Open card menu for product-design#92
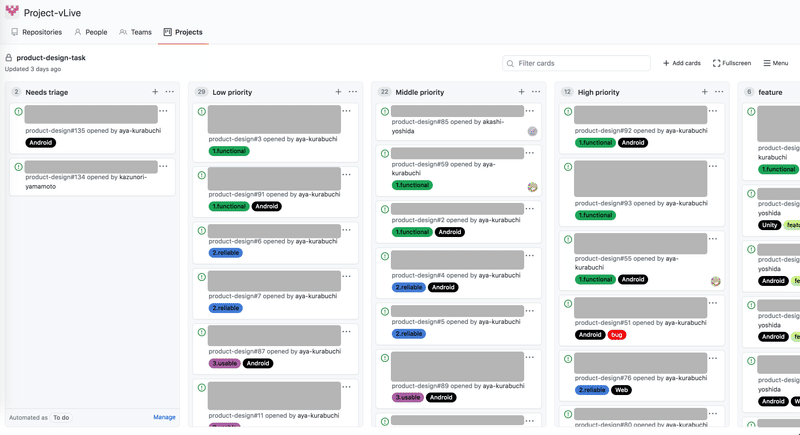The image size is (800, 435). 713,111
